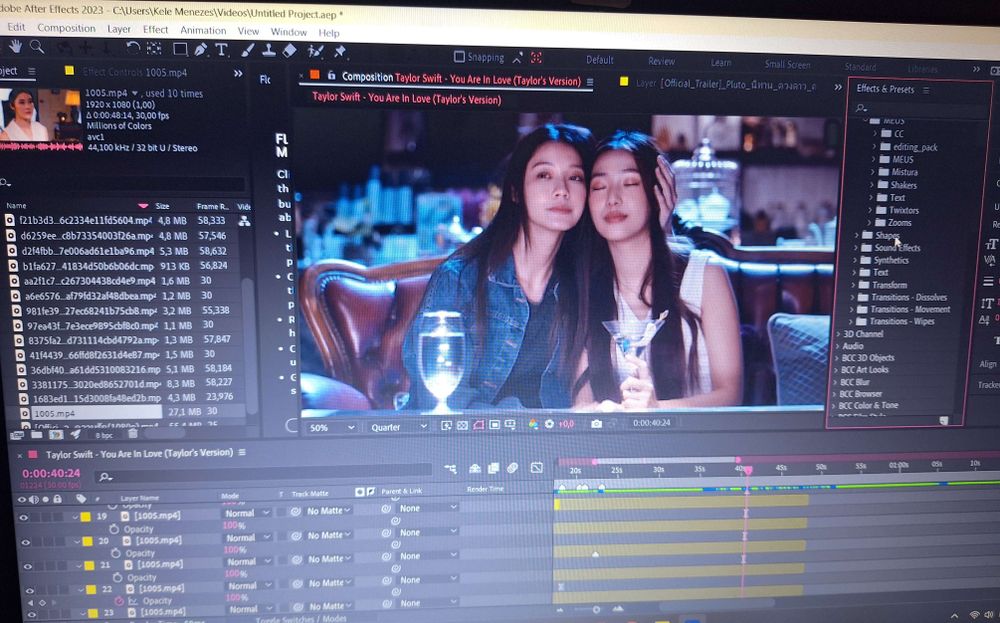Screen dimensions: 1000x623
Task: Toggle Opacity stopwatch on layer 19
Action: point(114,529)
